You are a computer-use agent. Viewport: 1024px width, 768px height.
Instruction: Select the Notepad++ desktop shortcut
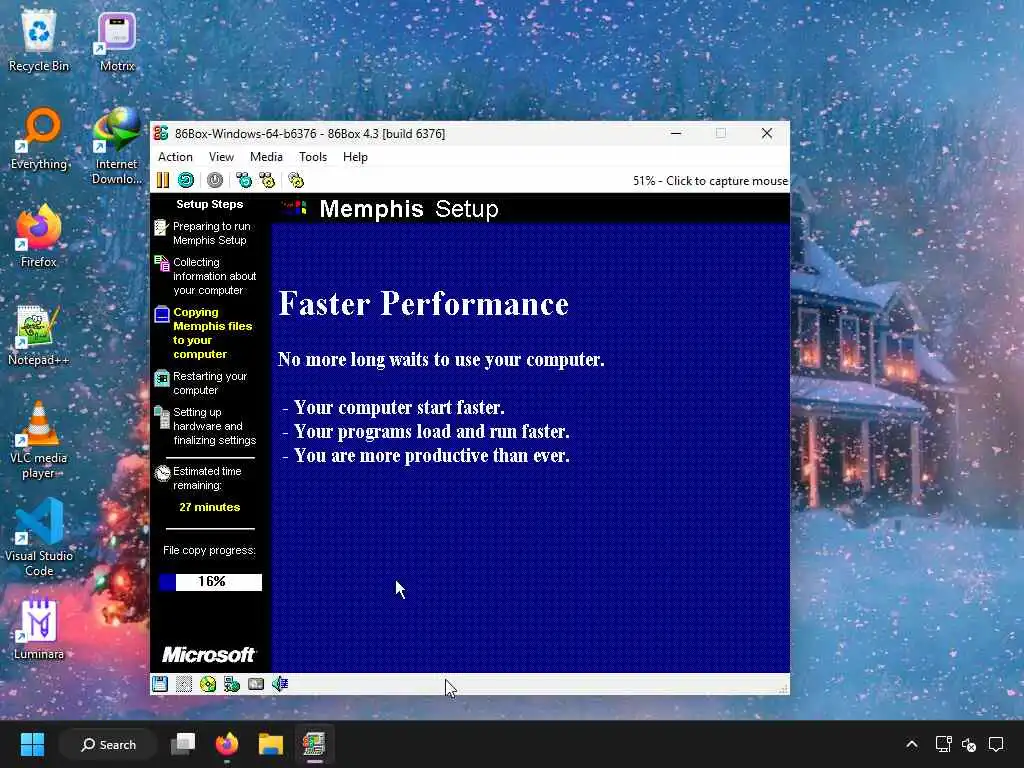click(39, 335)
